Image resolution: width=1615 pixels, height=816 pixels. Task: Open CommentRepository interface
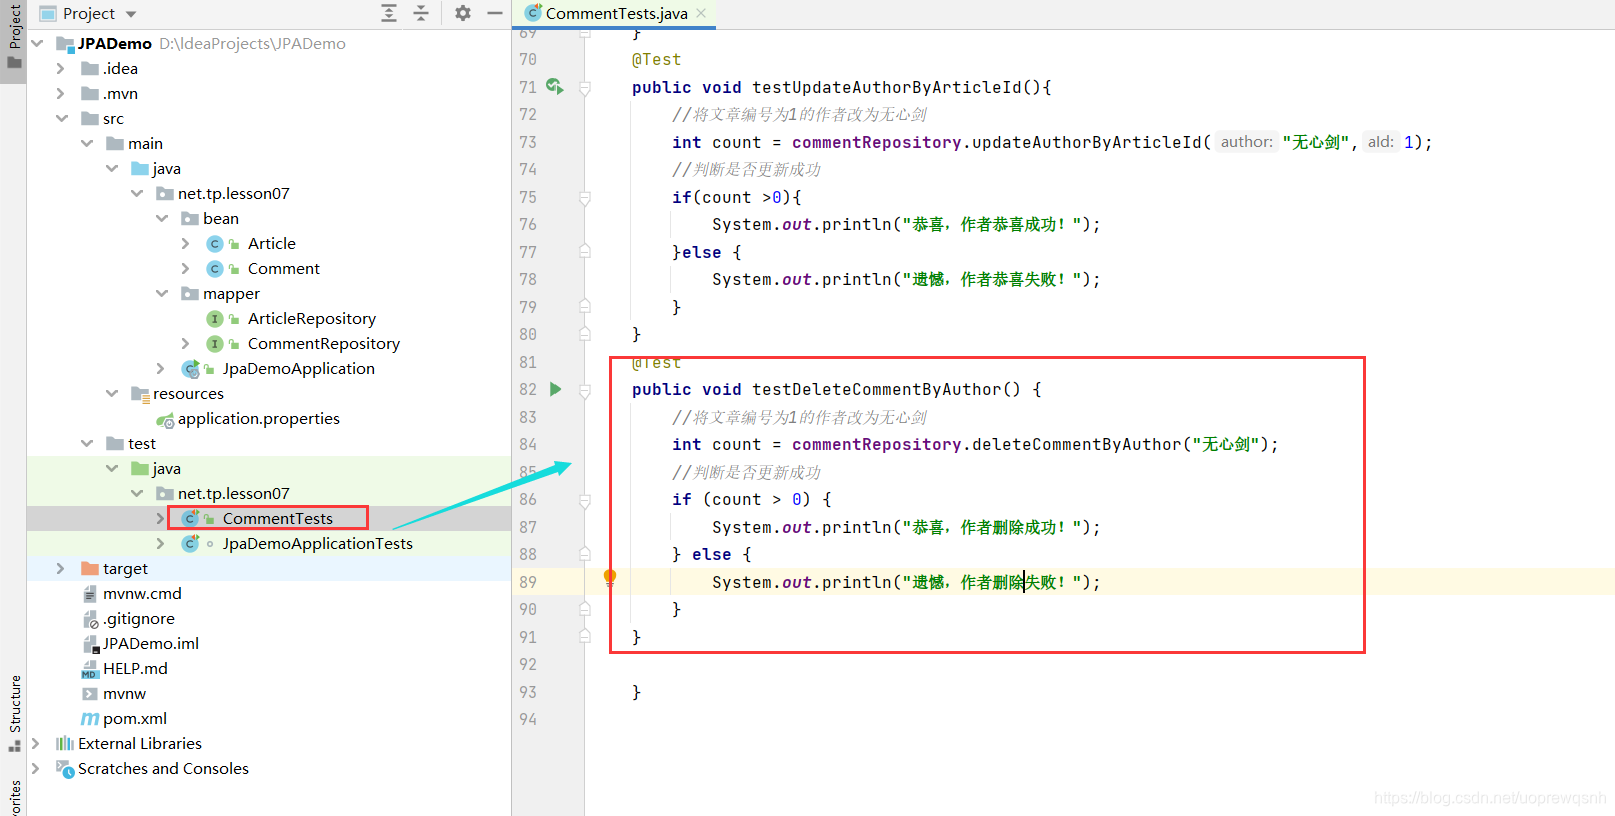pos(323,343)
